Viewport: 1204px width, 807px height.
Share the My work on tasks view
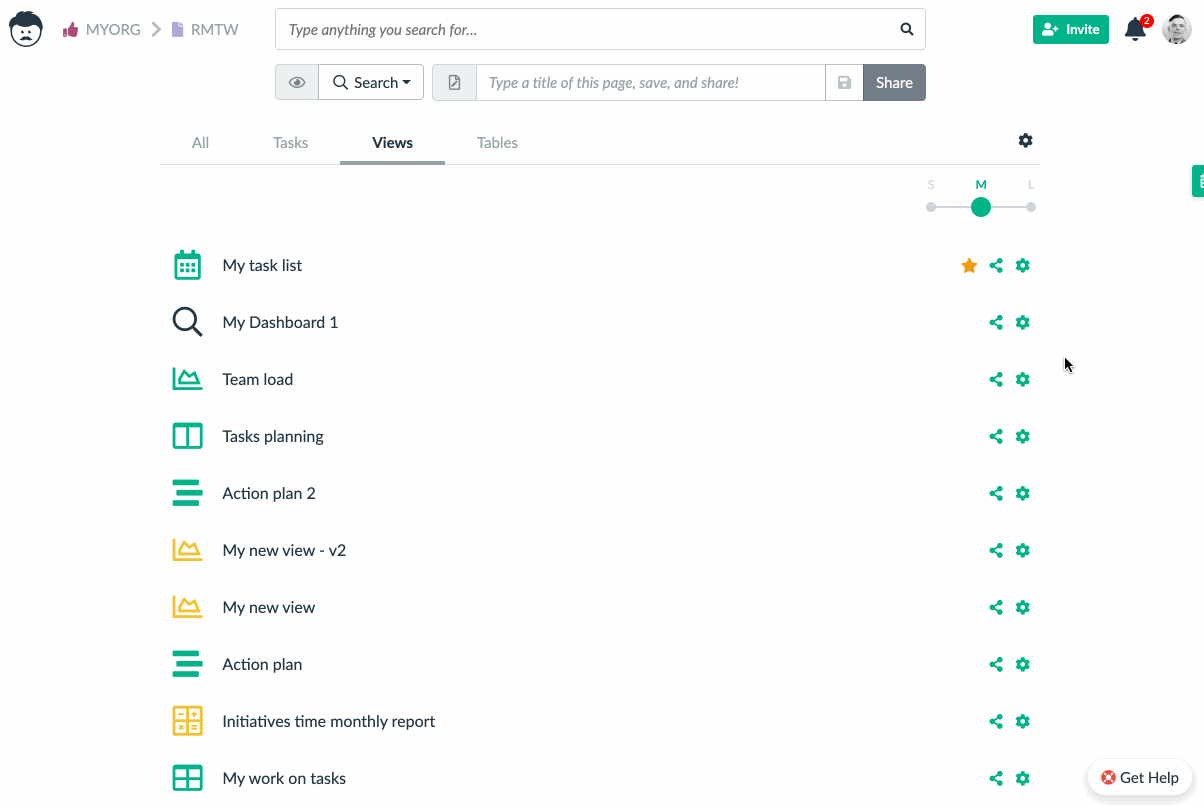(x=996, y=778)
